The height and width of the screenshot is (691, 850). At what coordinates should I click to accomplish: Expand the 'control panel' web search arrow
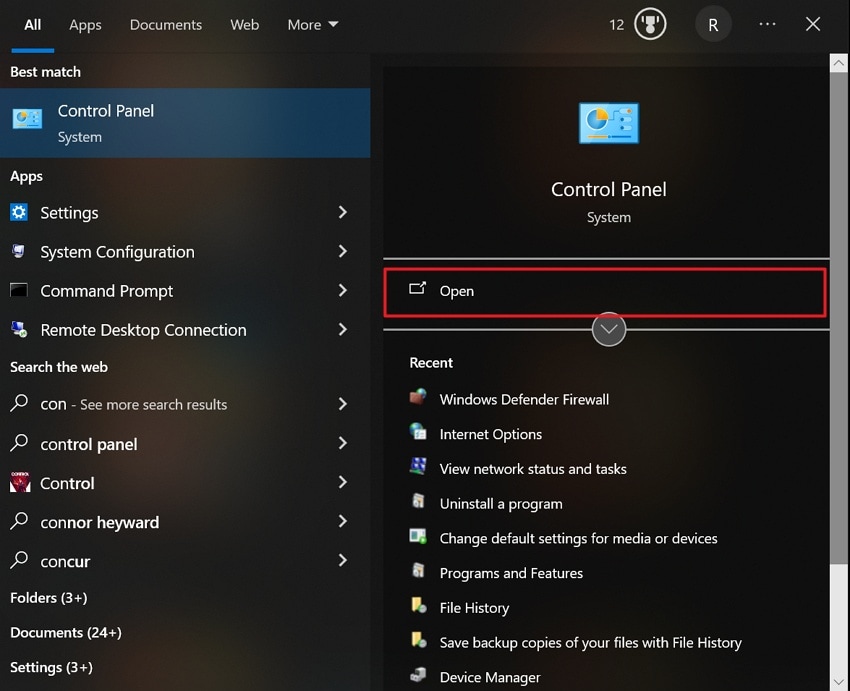pos(343,443)
